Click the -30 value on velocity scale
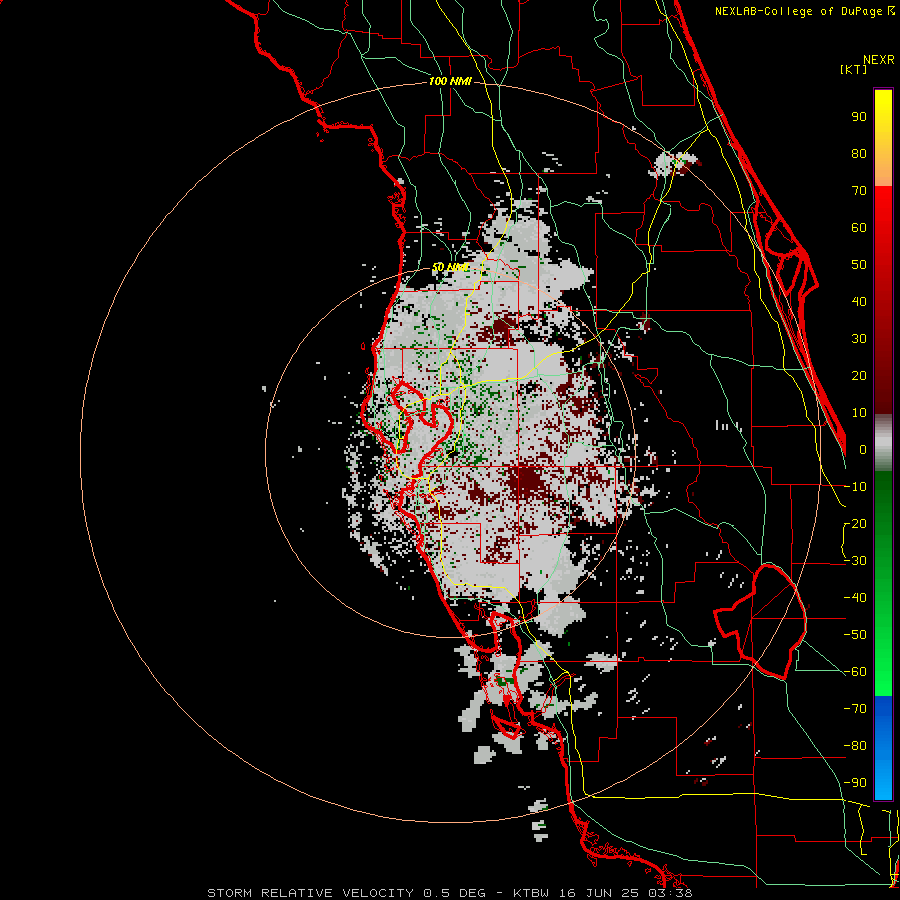The width and height of the screenshot is (900, 900). pyautogui.click(x=855, y=561)
